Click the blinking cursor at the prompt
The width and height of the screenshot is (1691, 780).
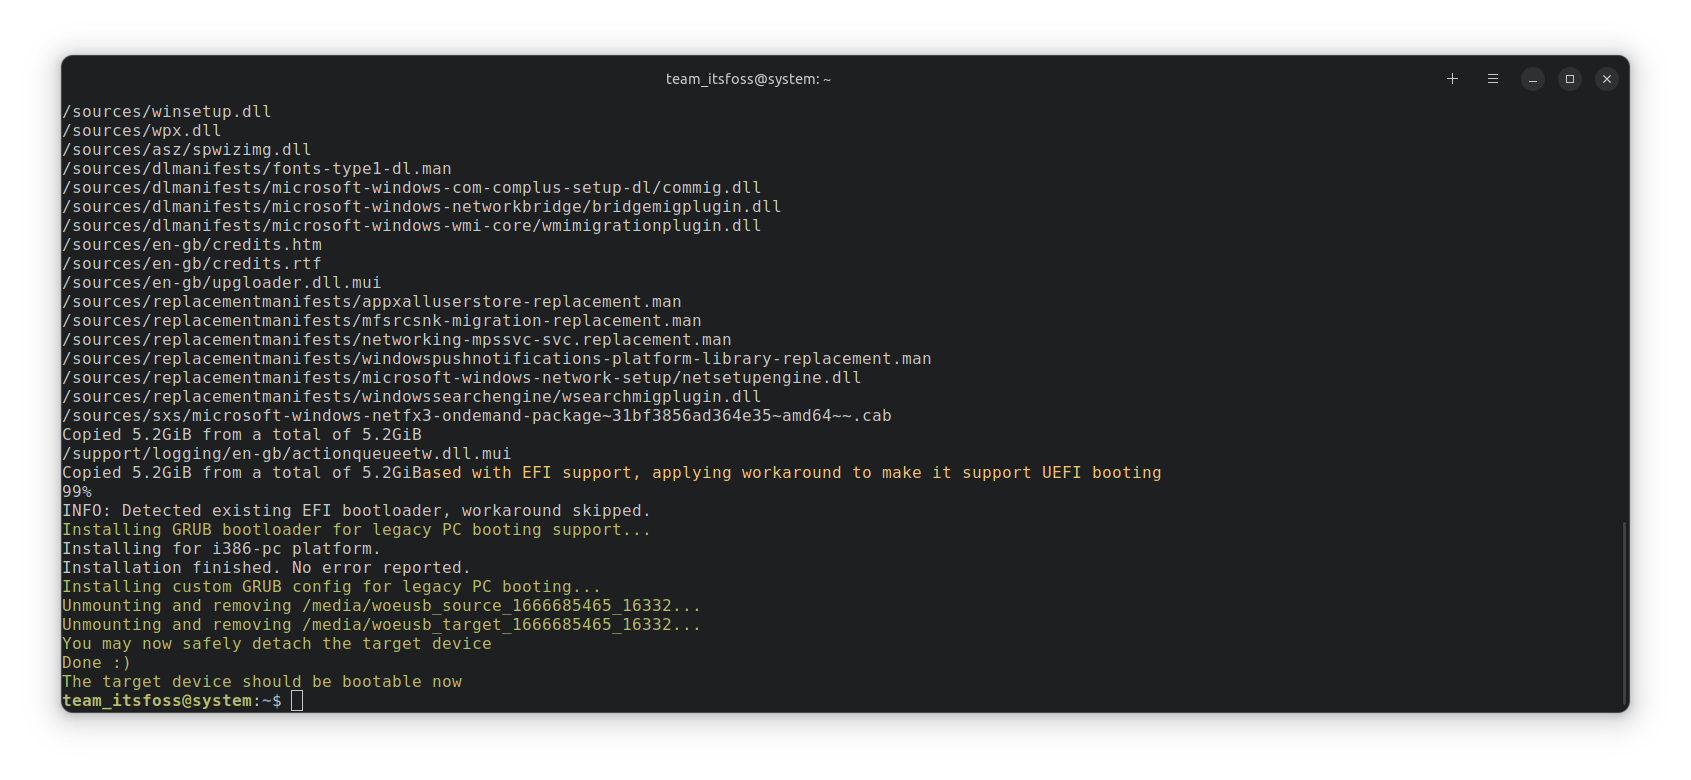pos(296,700)
